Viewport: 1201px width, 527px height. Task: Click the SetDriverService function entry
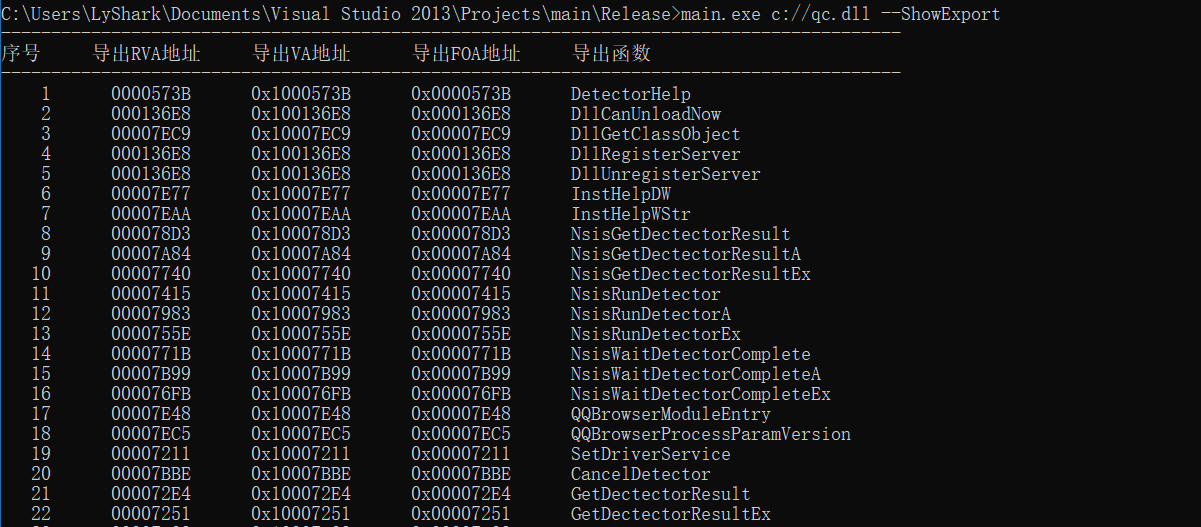[650, 454]
